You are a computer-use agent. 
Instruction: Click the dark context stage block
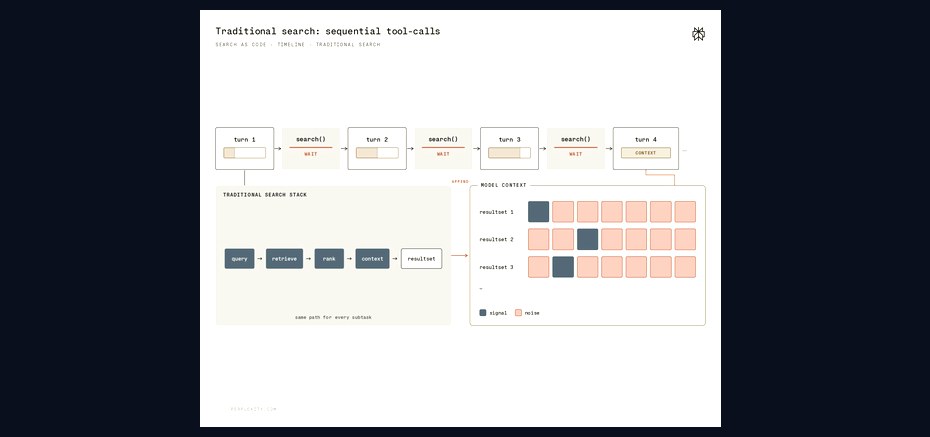[372, 259]
